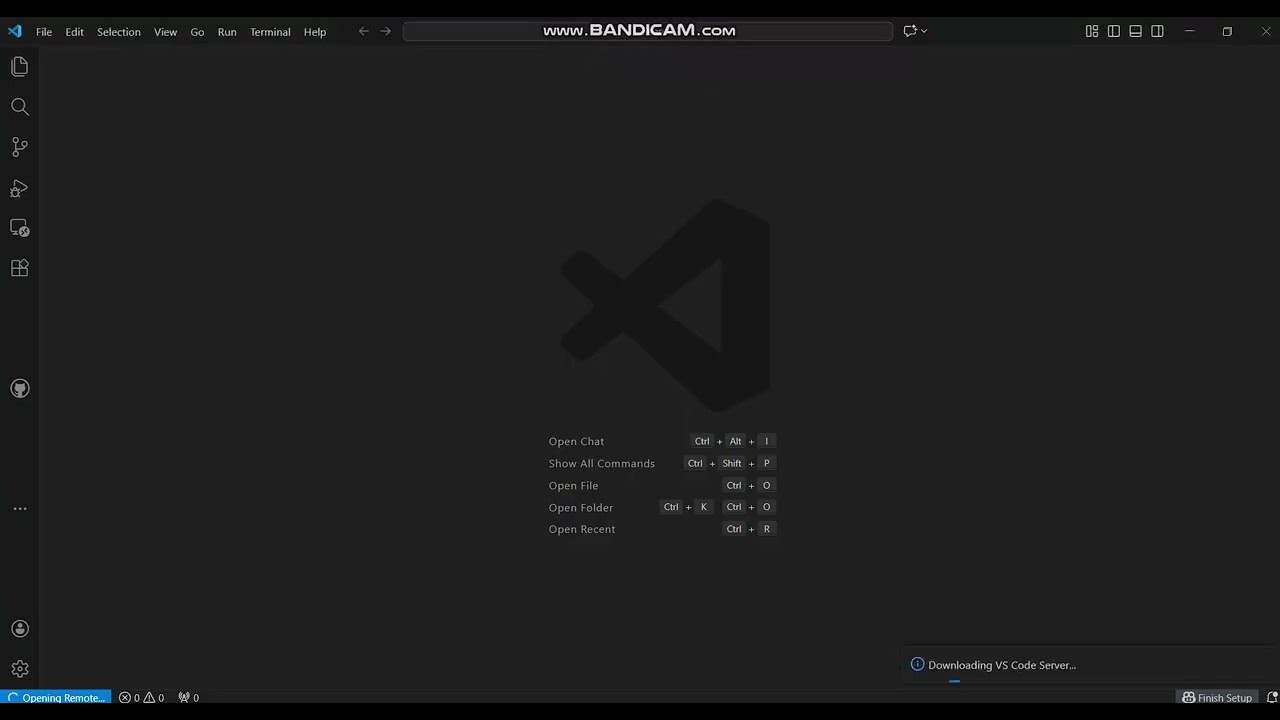This screenshot has height=720, width=1280.
Task: Click the command center search box
Action: 648,31
